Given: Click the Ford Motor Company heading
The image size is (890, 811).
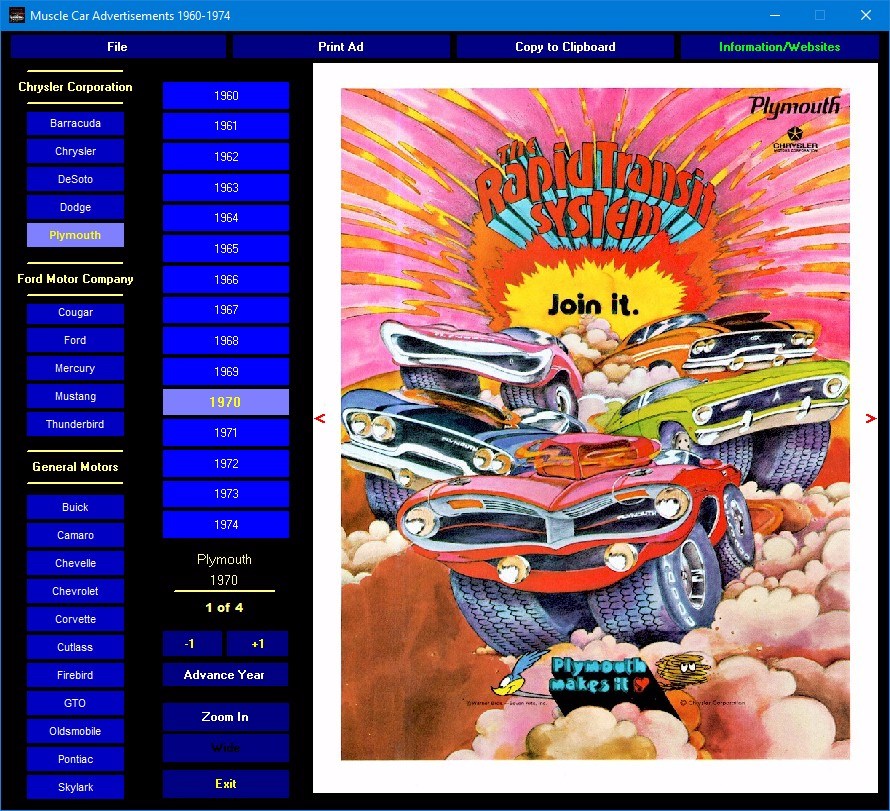Looking at the screenshot, I should click(75, 279).
